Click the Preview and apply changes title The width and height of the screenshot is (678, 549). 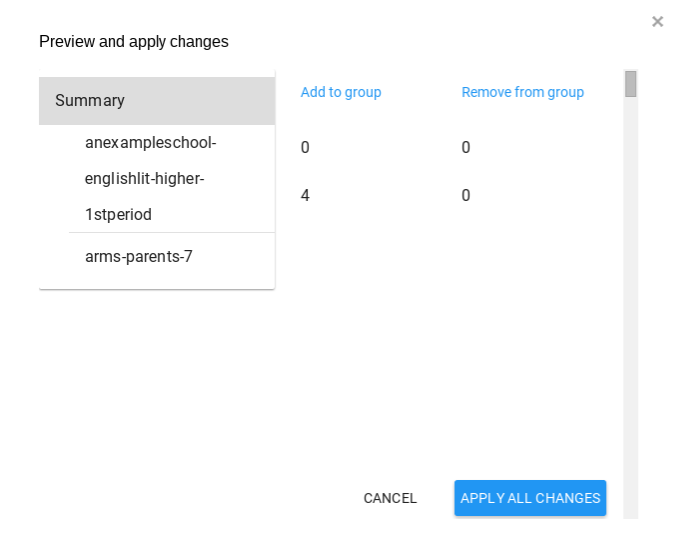[134, 42]
